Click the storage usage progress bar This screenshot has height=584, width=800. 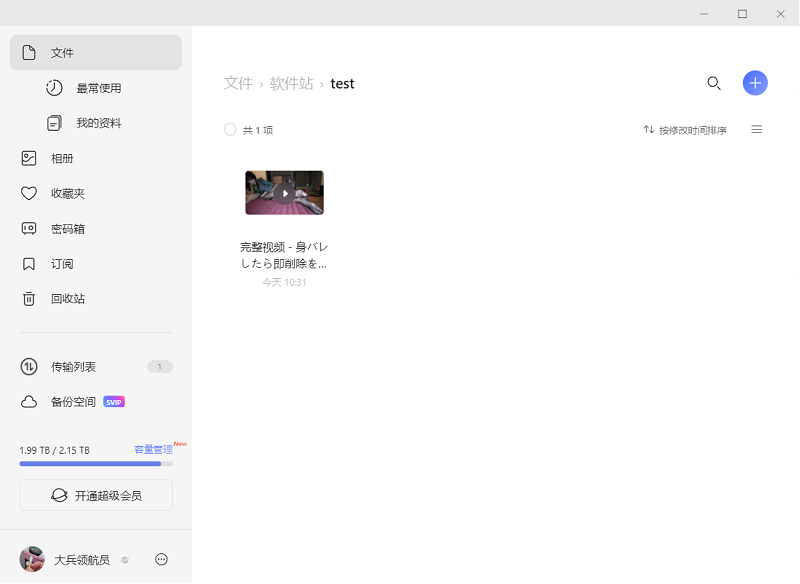point(95,464)
